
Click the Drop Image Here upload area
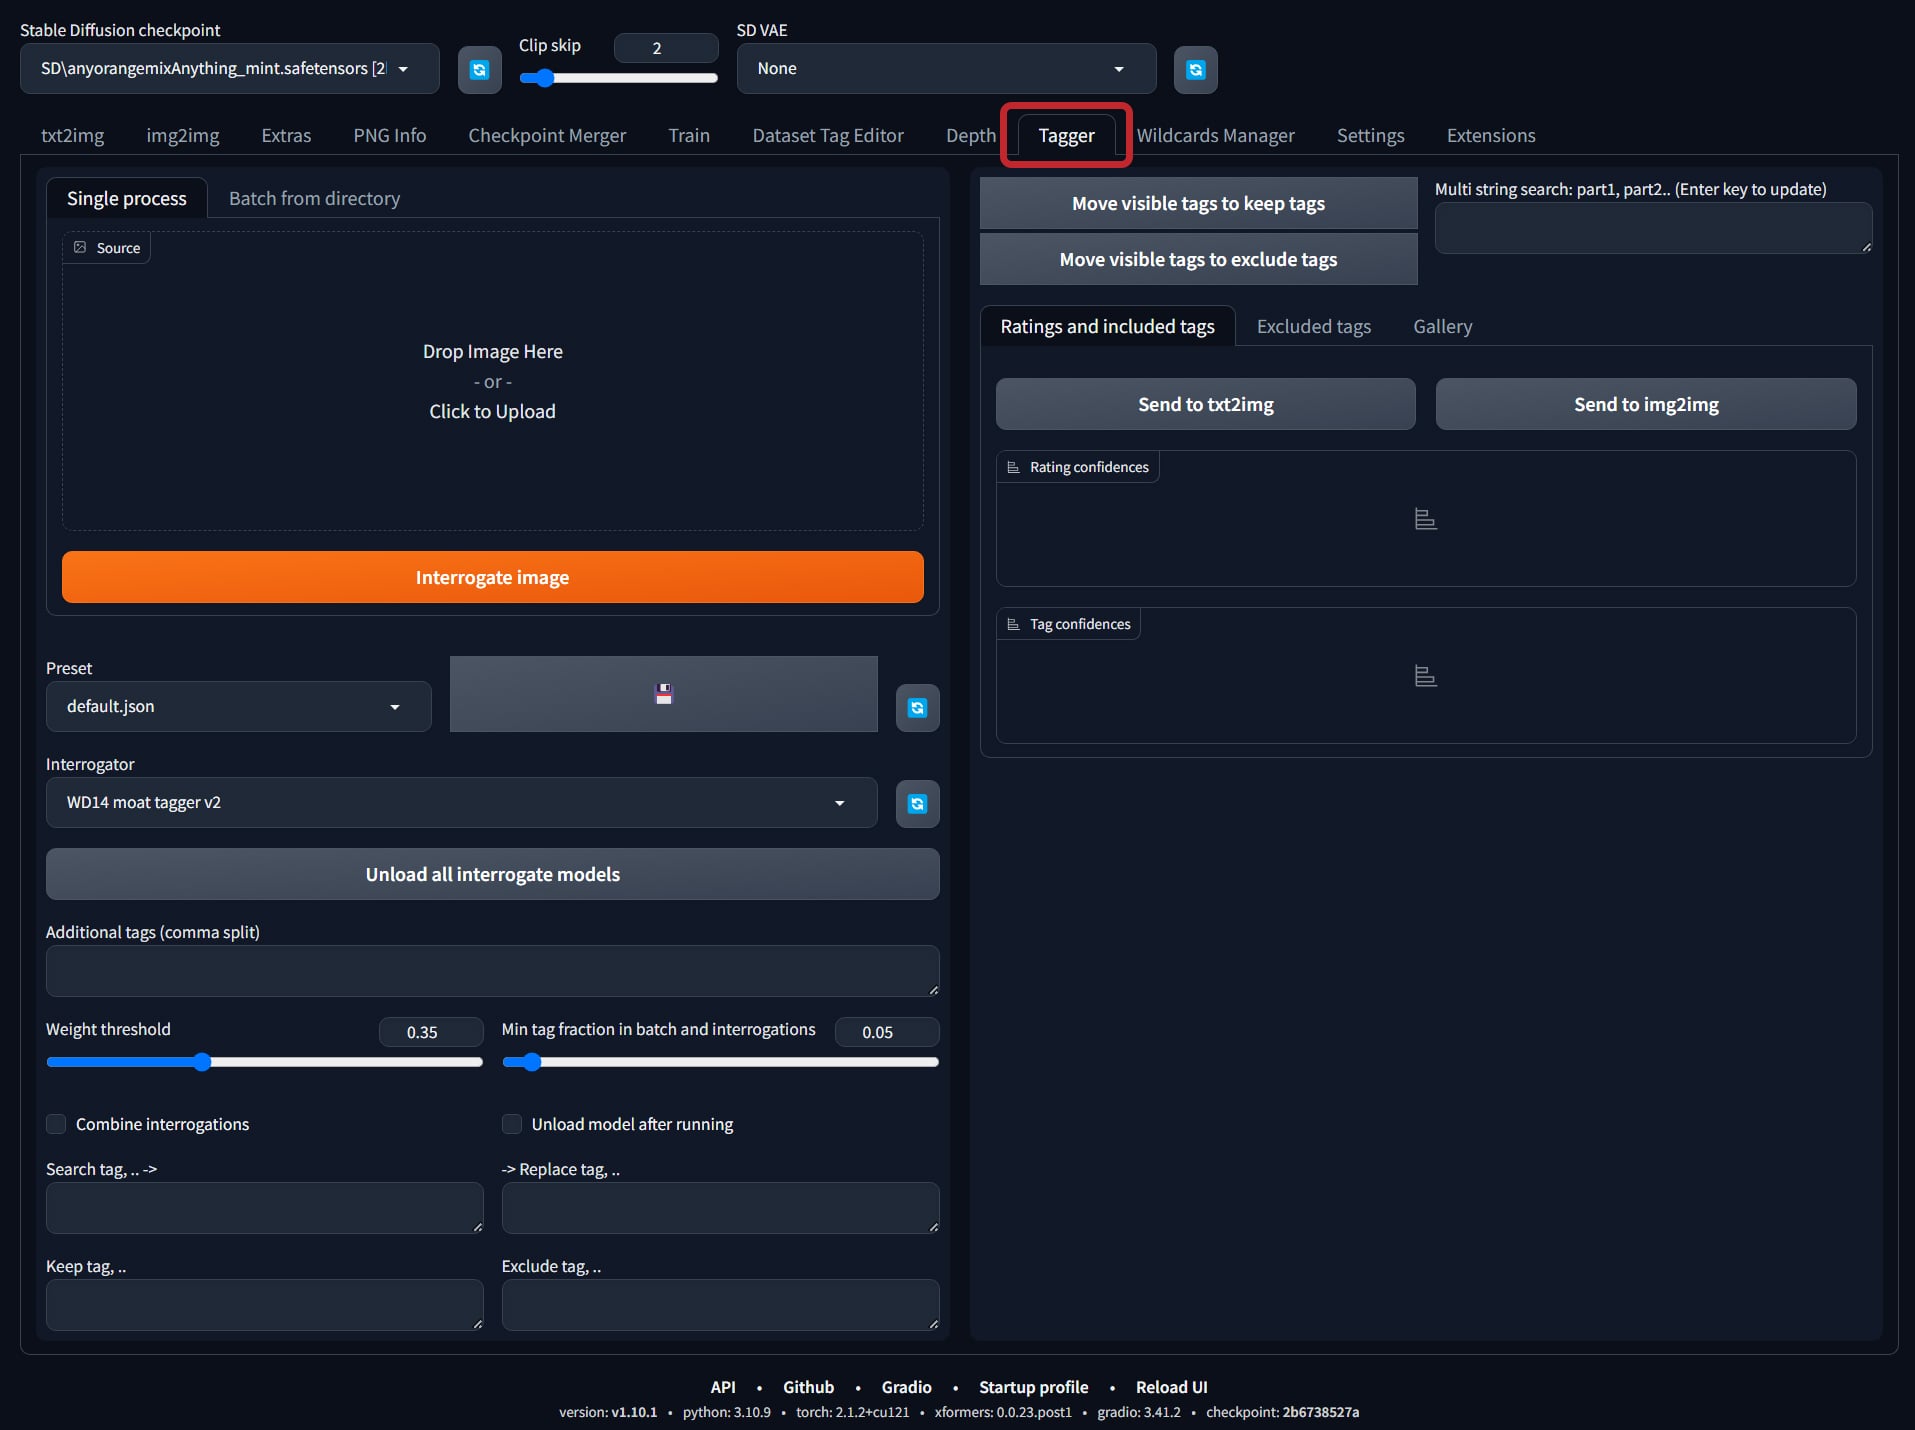pyautogui.click(x=492, y=381)
